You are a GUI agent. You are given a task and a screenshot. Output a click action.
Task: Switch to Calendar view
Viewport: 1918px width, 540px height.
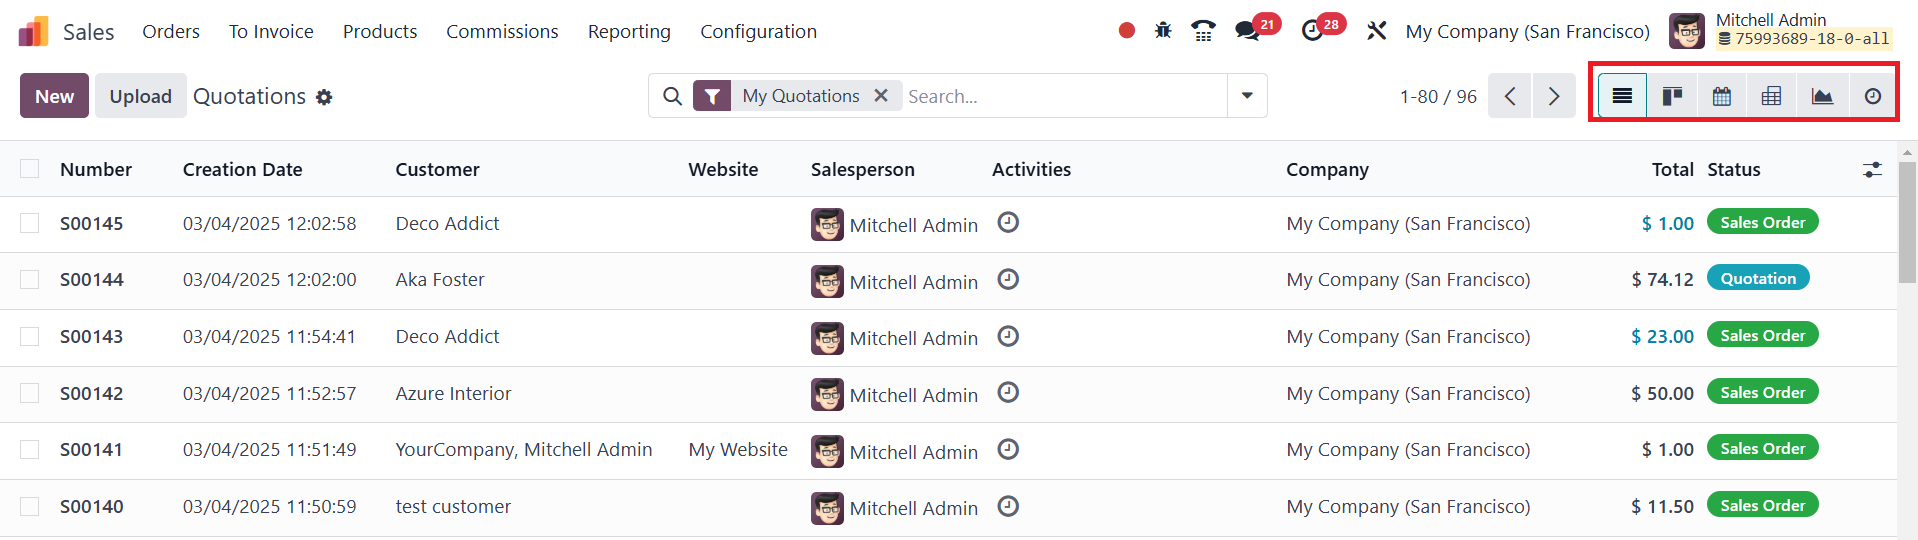[1722, 96]
